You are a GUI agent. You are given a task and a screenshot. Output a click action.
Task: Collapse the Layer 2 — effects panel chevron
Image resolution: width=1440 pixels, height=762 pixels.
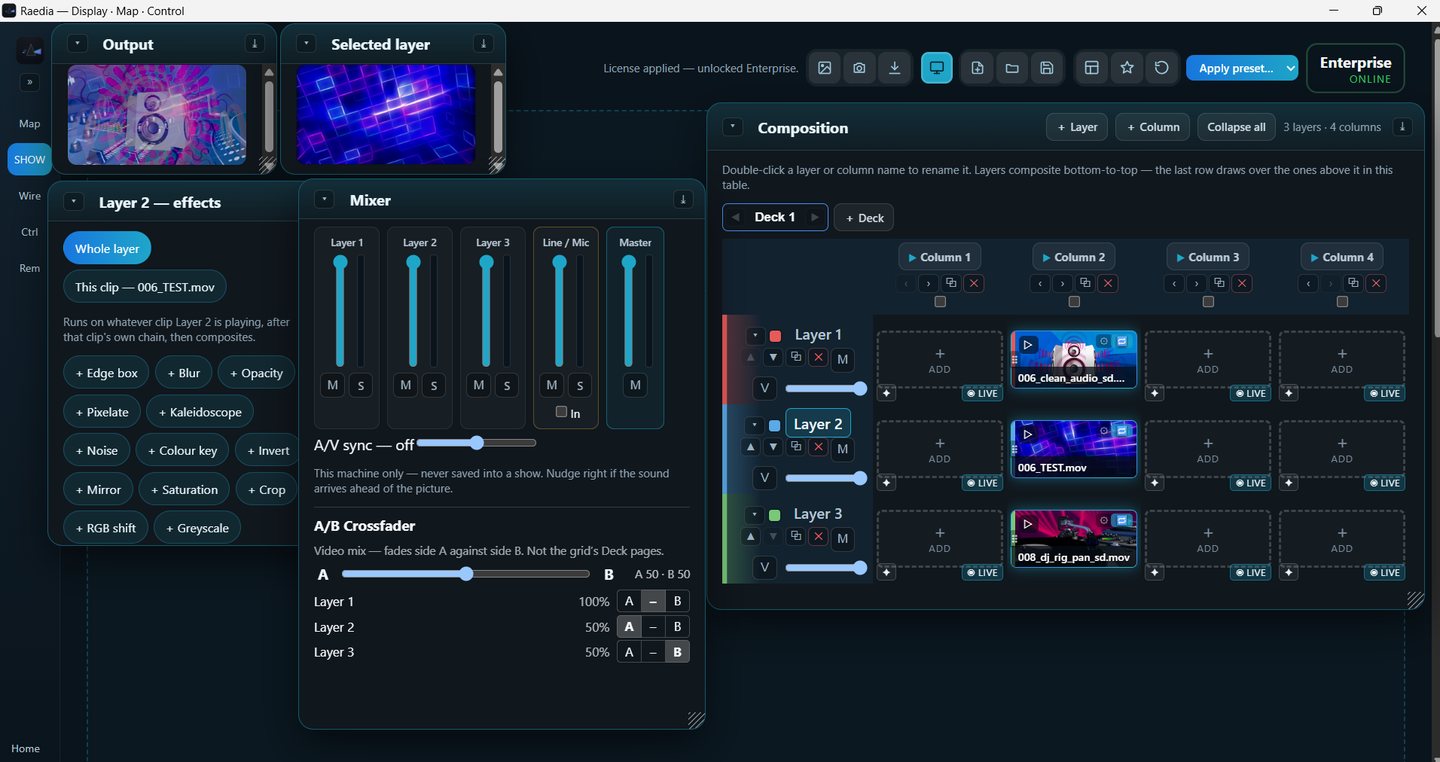pyautogui.click(x=73, y=202)
